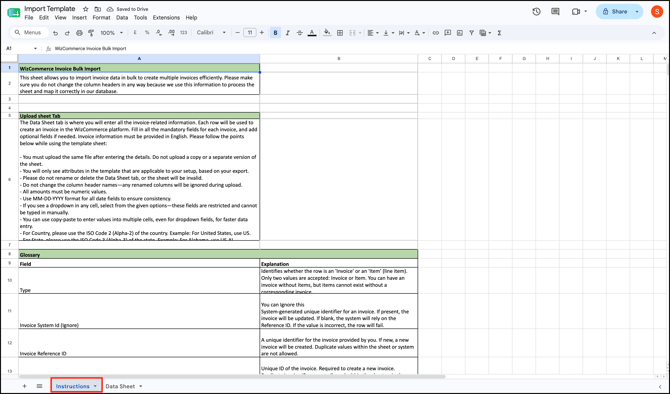Screen dimensions: 670x394
Task: Open the Google Sheets home icon
Action: coord(14,12)
